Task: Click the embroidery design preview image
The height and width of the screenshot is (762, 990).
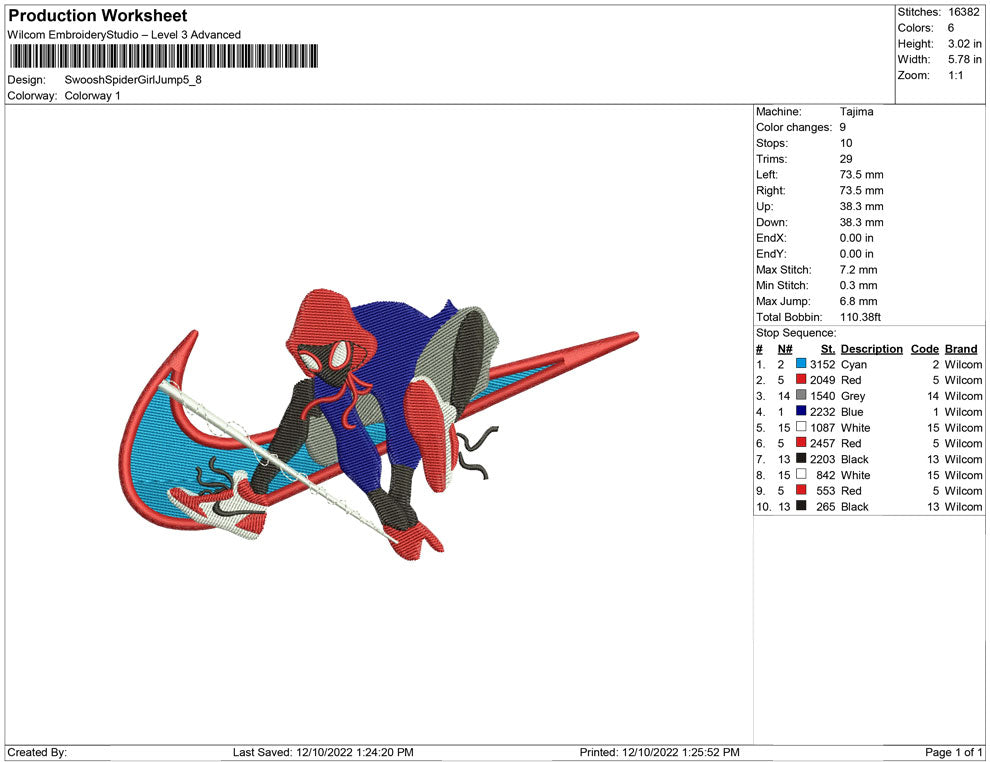Action: (379, 426)
